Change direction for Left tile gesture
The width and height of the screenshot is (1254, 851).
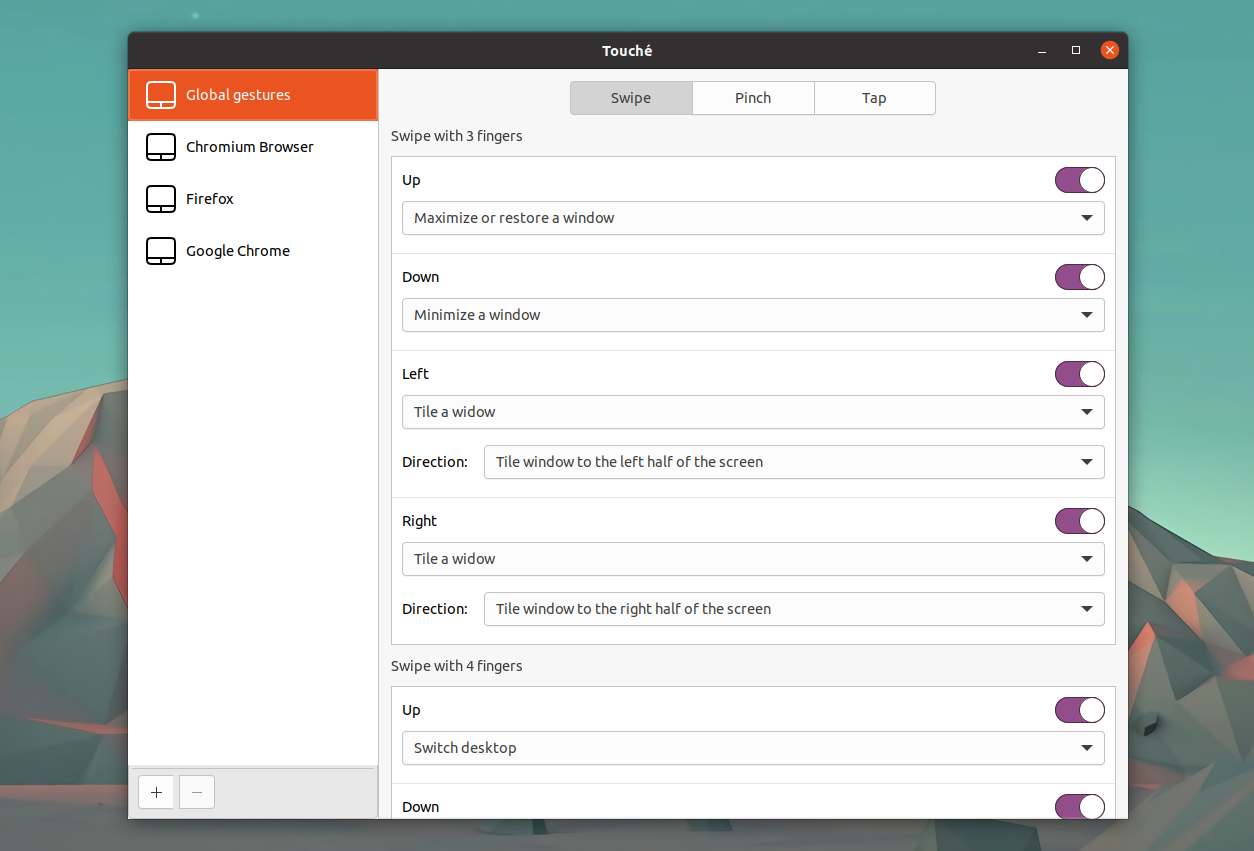(793, 462)
